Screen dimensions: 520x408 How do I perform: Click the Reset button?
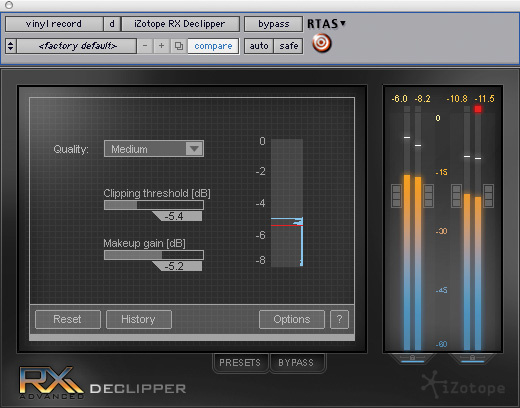tap(68, 319)
